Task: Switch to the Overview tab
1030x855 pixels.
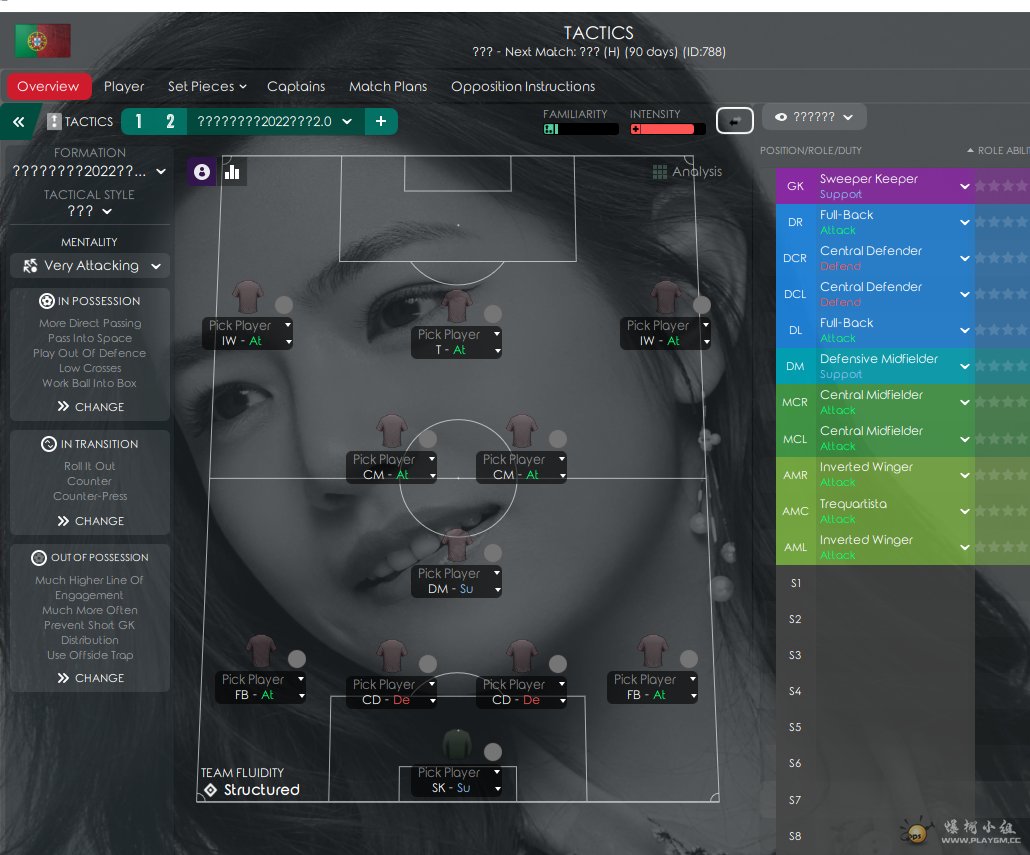Action: (x=48, y=86)
